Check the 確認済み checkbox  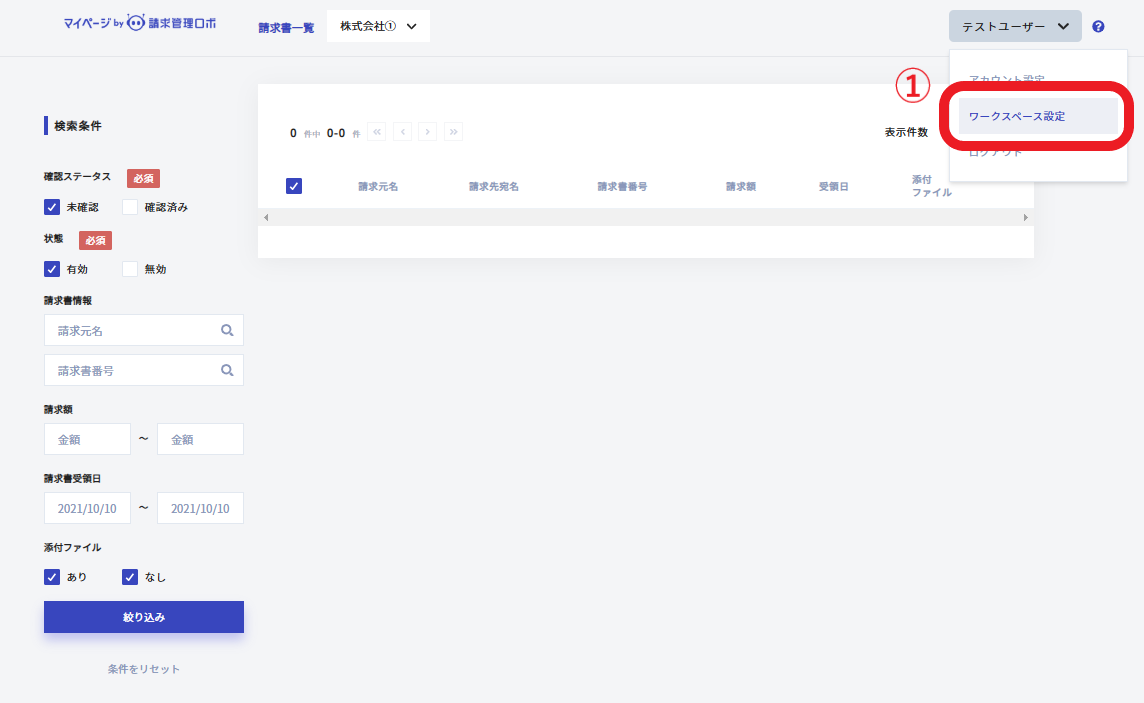point(130,207)
